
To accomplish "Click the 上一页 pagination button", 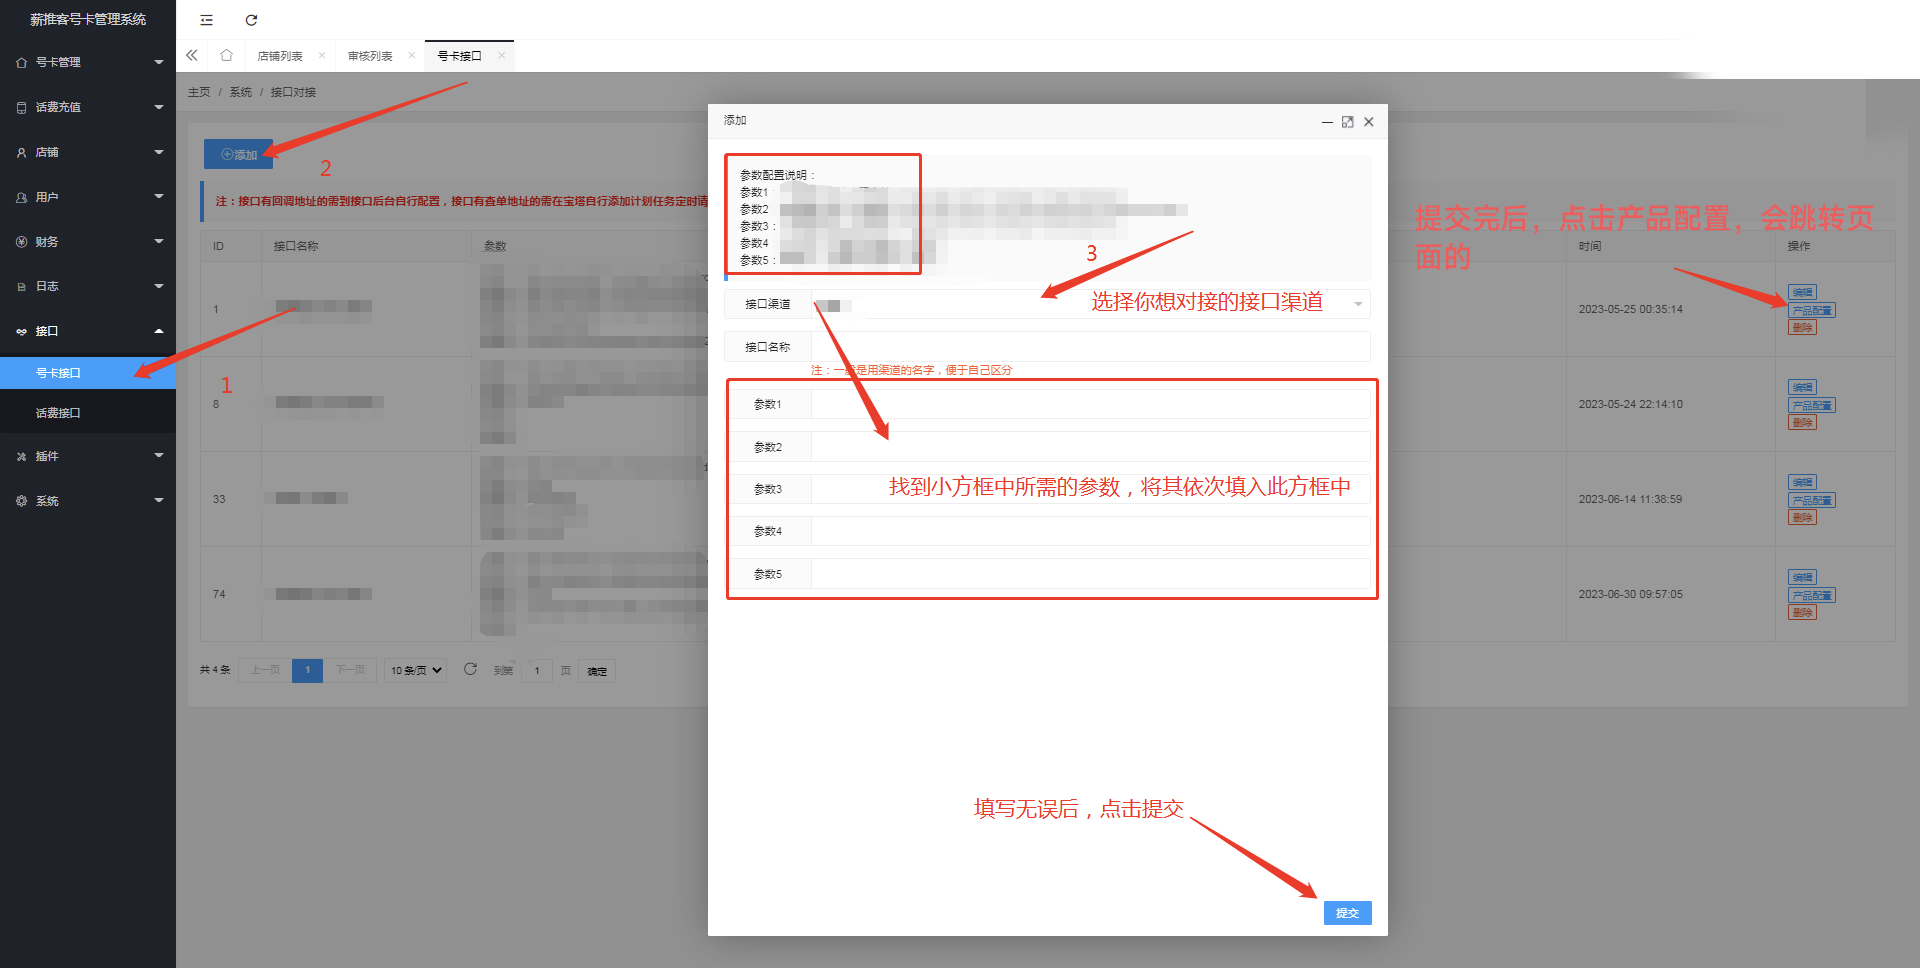I will [x=265, y=670].
